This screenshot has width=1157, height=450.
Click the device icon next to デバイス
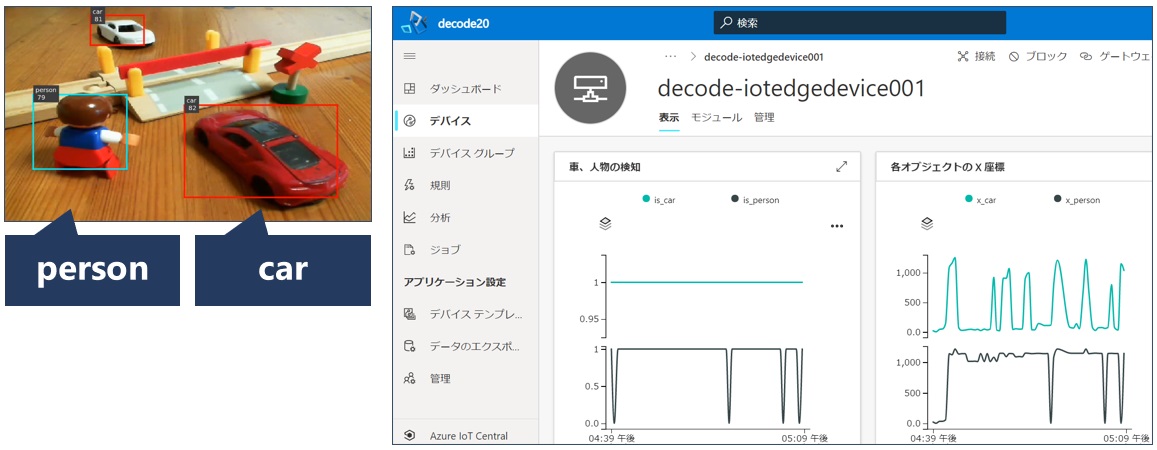pos(410,121)
